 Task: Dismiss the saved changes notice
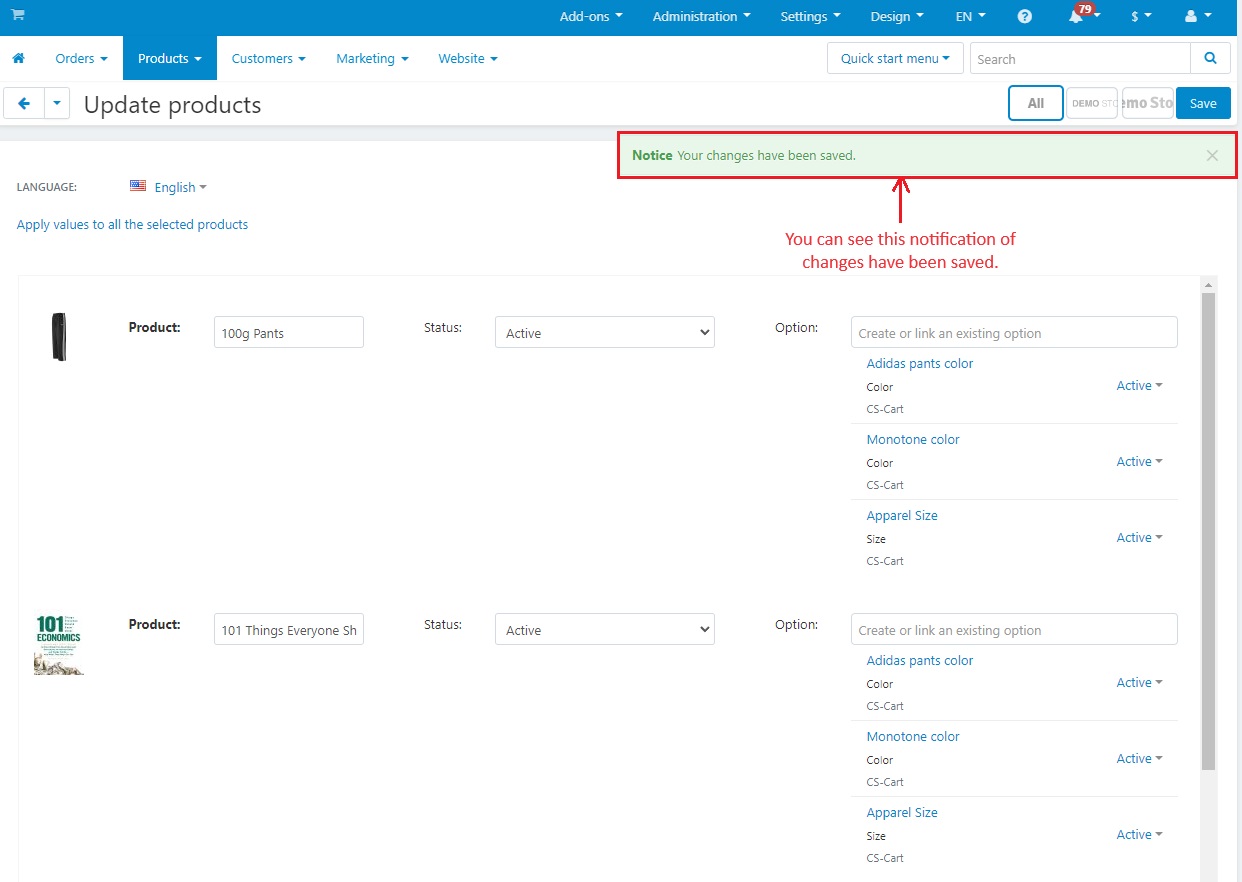tap(1212, 156)
